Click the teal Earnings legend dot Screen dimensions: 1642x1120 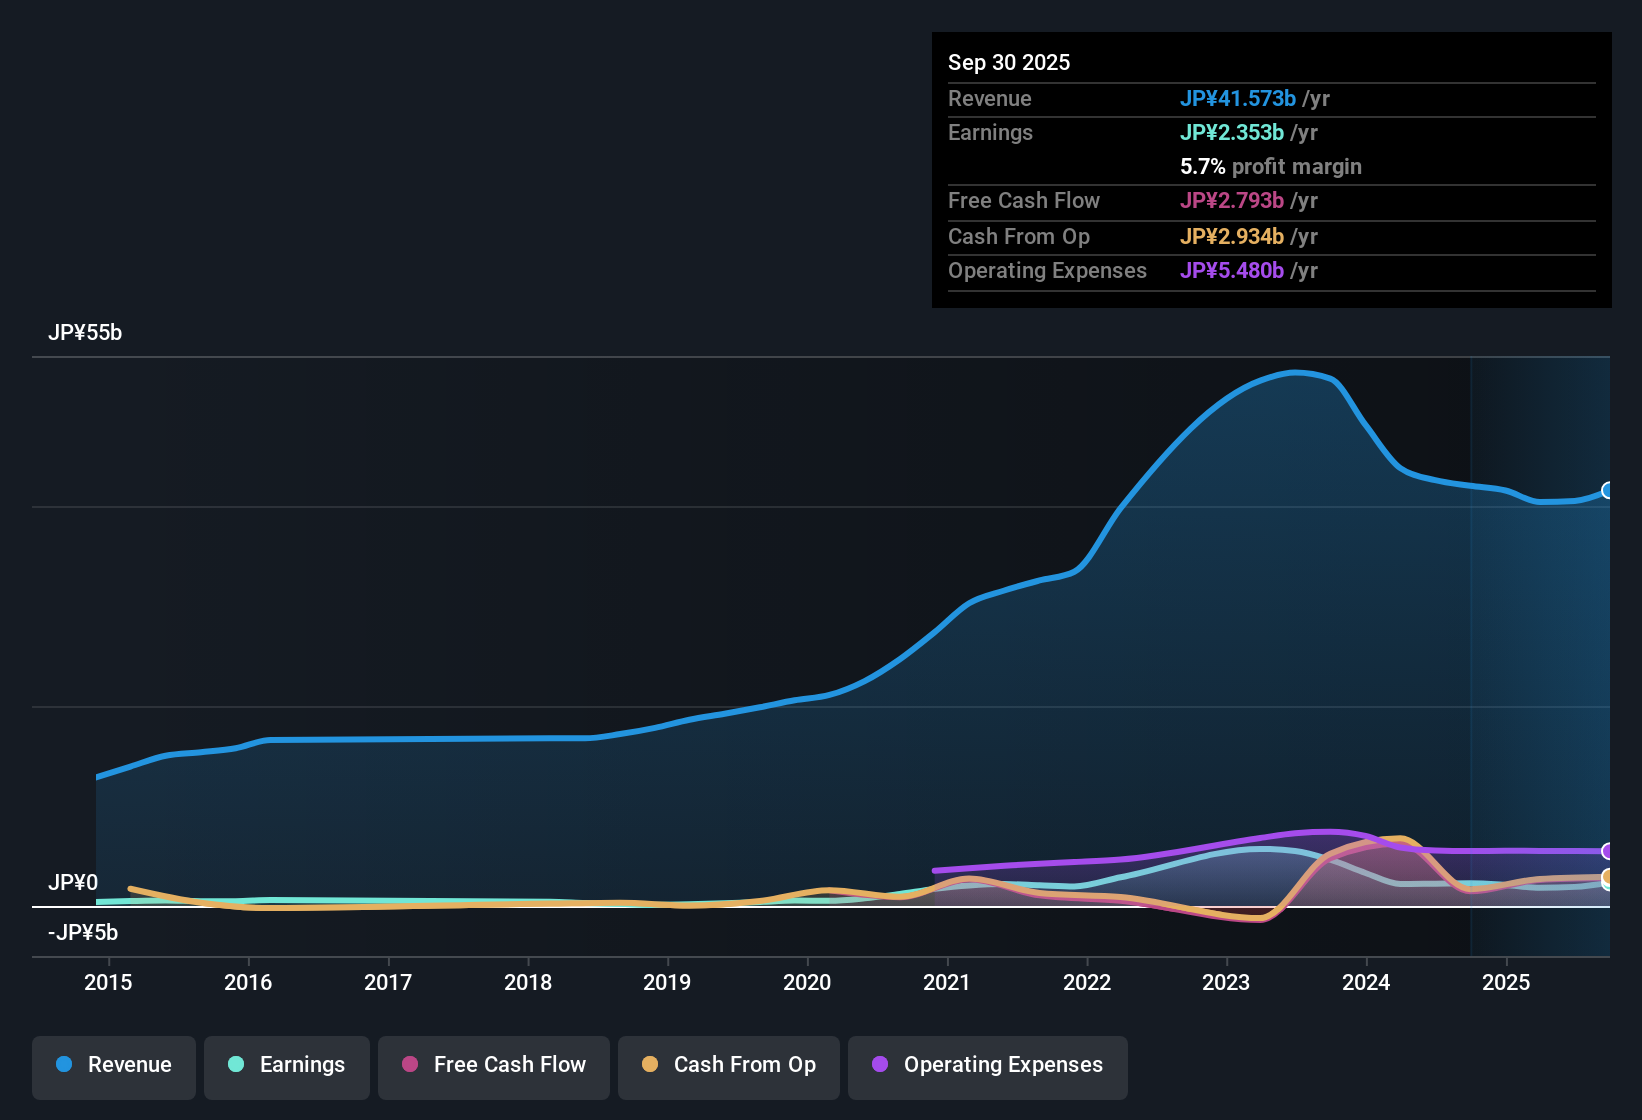237,1066
